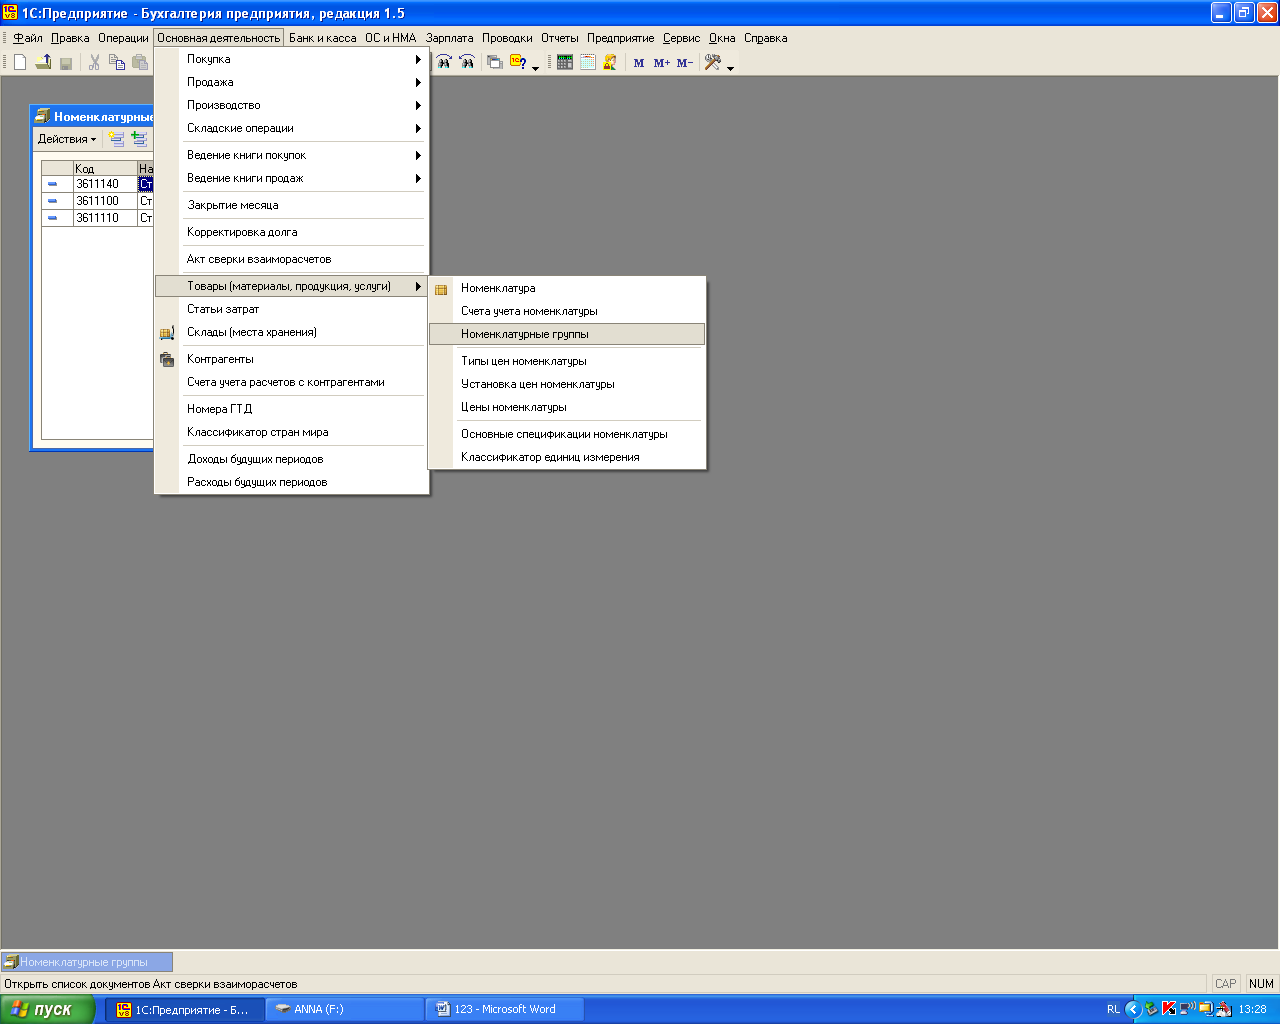
Task: Open the calendar toolbar icon
Action: (588, 62)
